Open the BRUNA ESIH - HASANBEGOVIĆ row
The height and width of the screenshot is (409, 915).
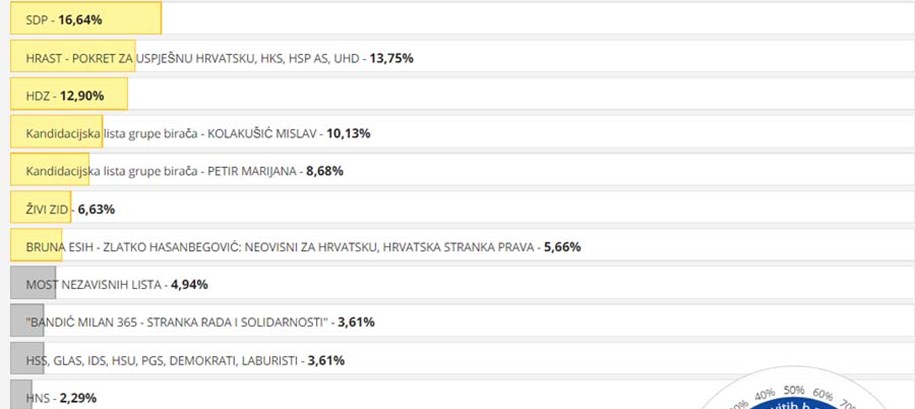pyautogui.click(x=462, y=245)
